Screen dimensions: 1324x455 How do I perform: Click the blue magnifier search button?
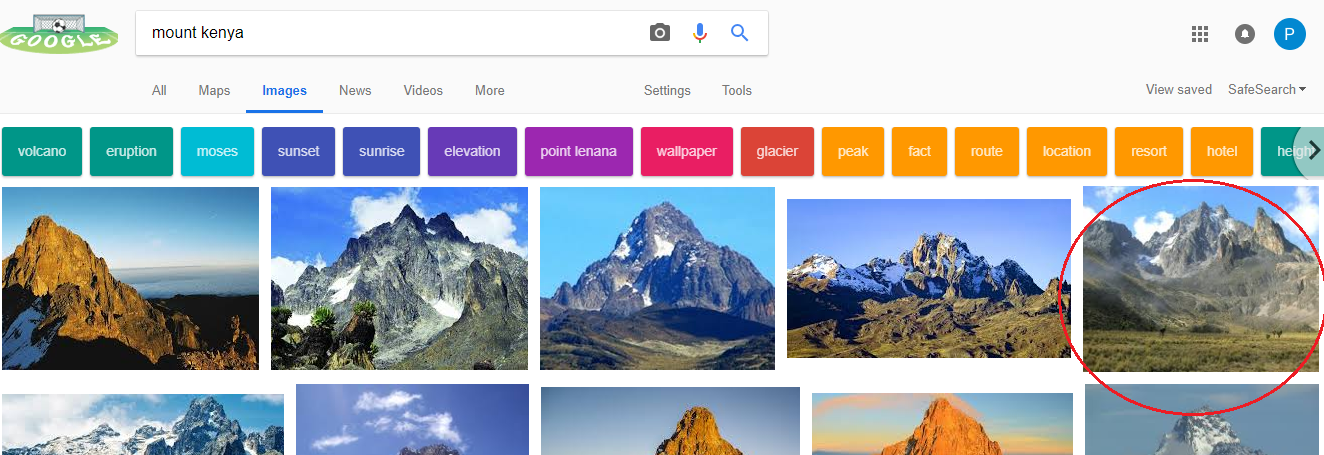[740, 33]
